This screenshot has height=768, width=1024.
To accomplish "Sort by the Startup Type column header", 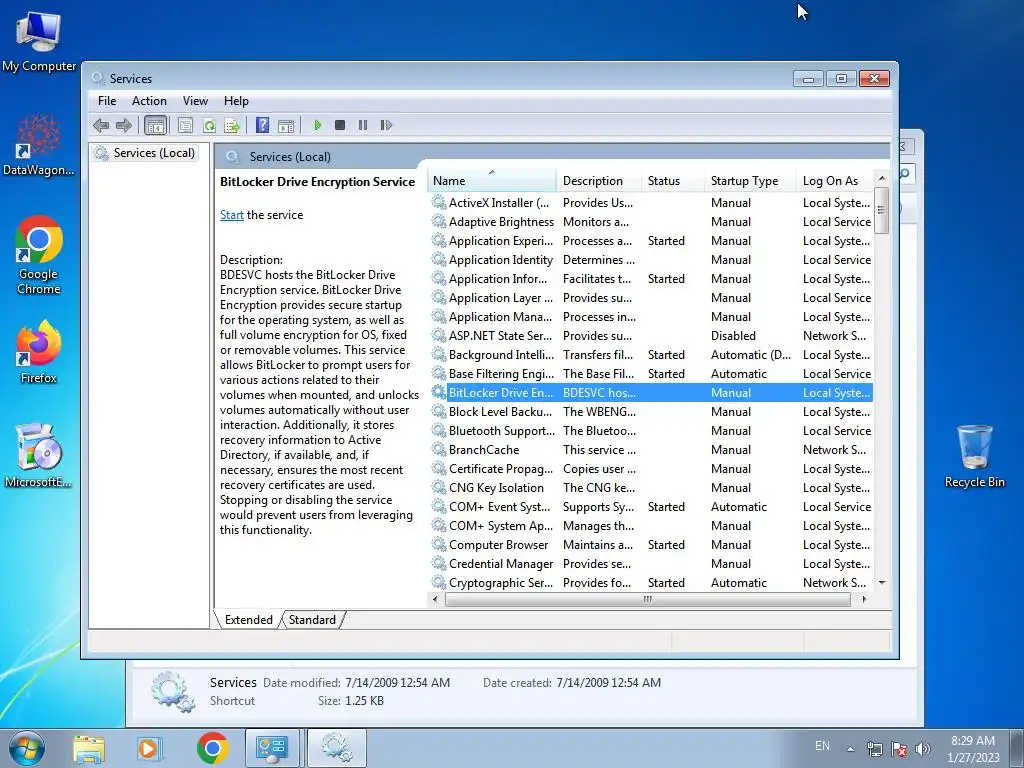I will pyautogui.click(x=750, y=181).
